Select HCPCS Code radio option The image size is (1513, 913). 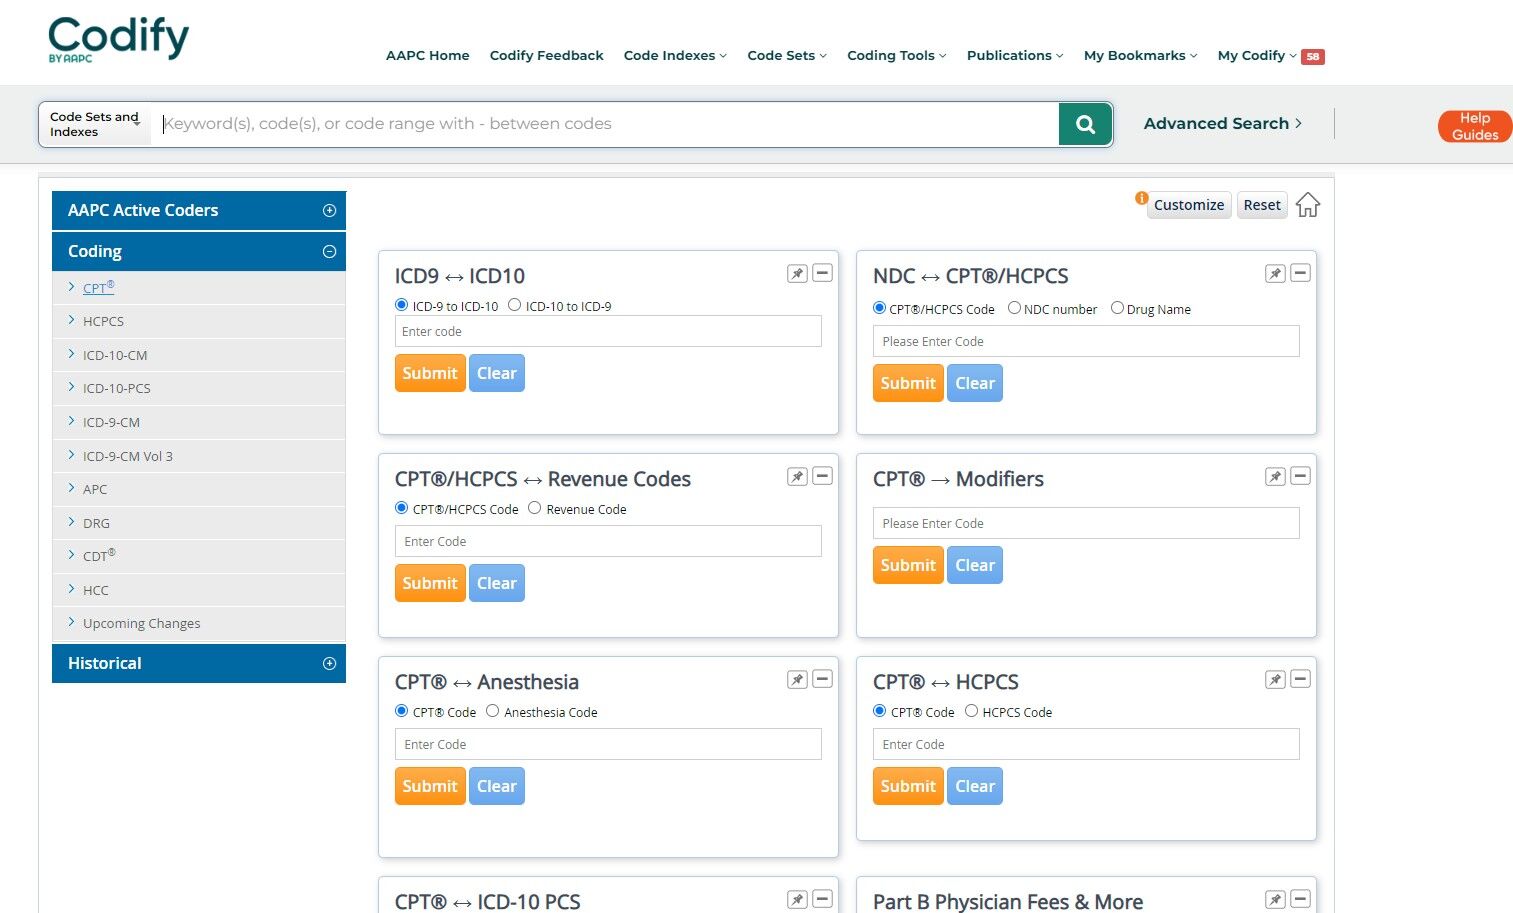coord(971,711)
